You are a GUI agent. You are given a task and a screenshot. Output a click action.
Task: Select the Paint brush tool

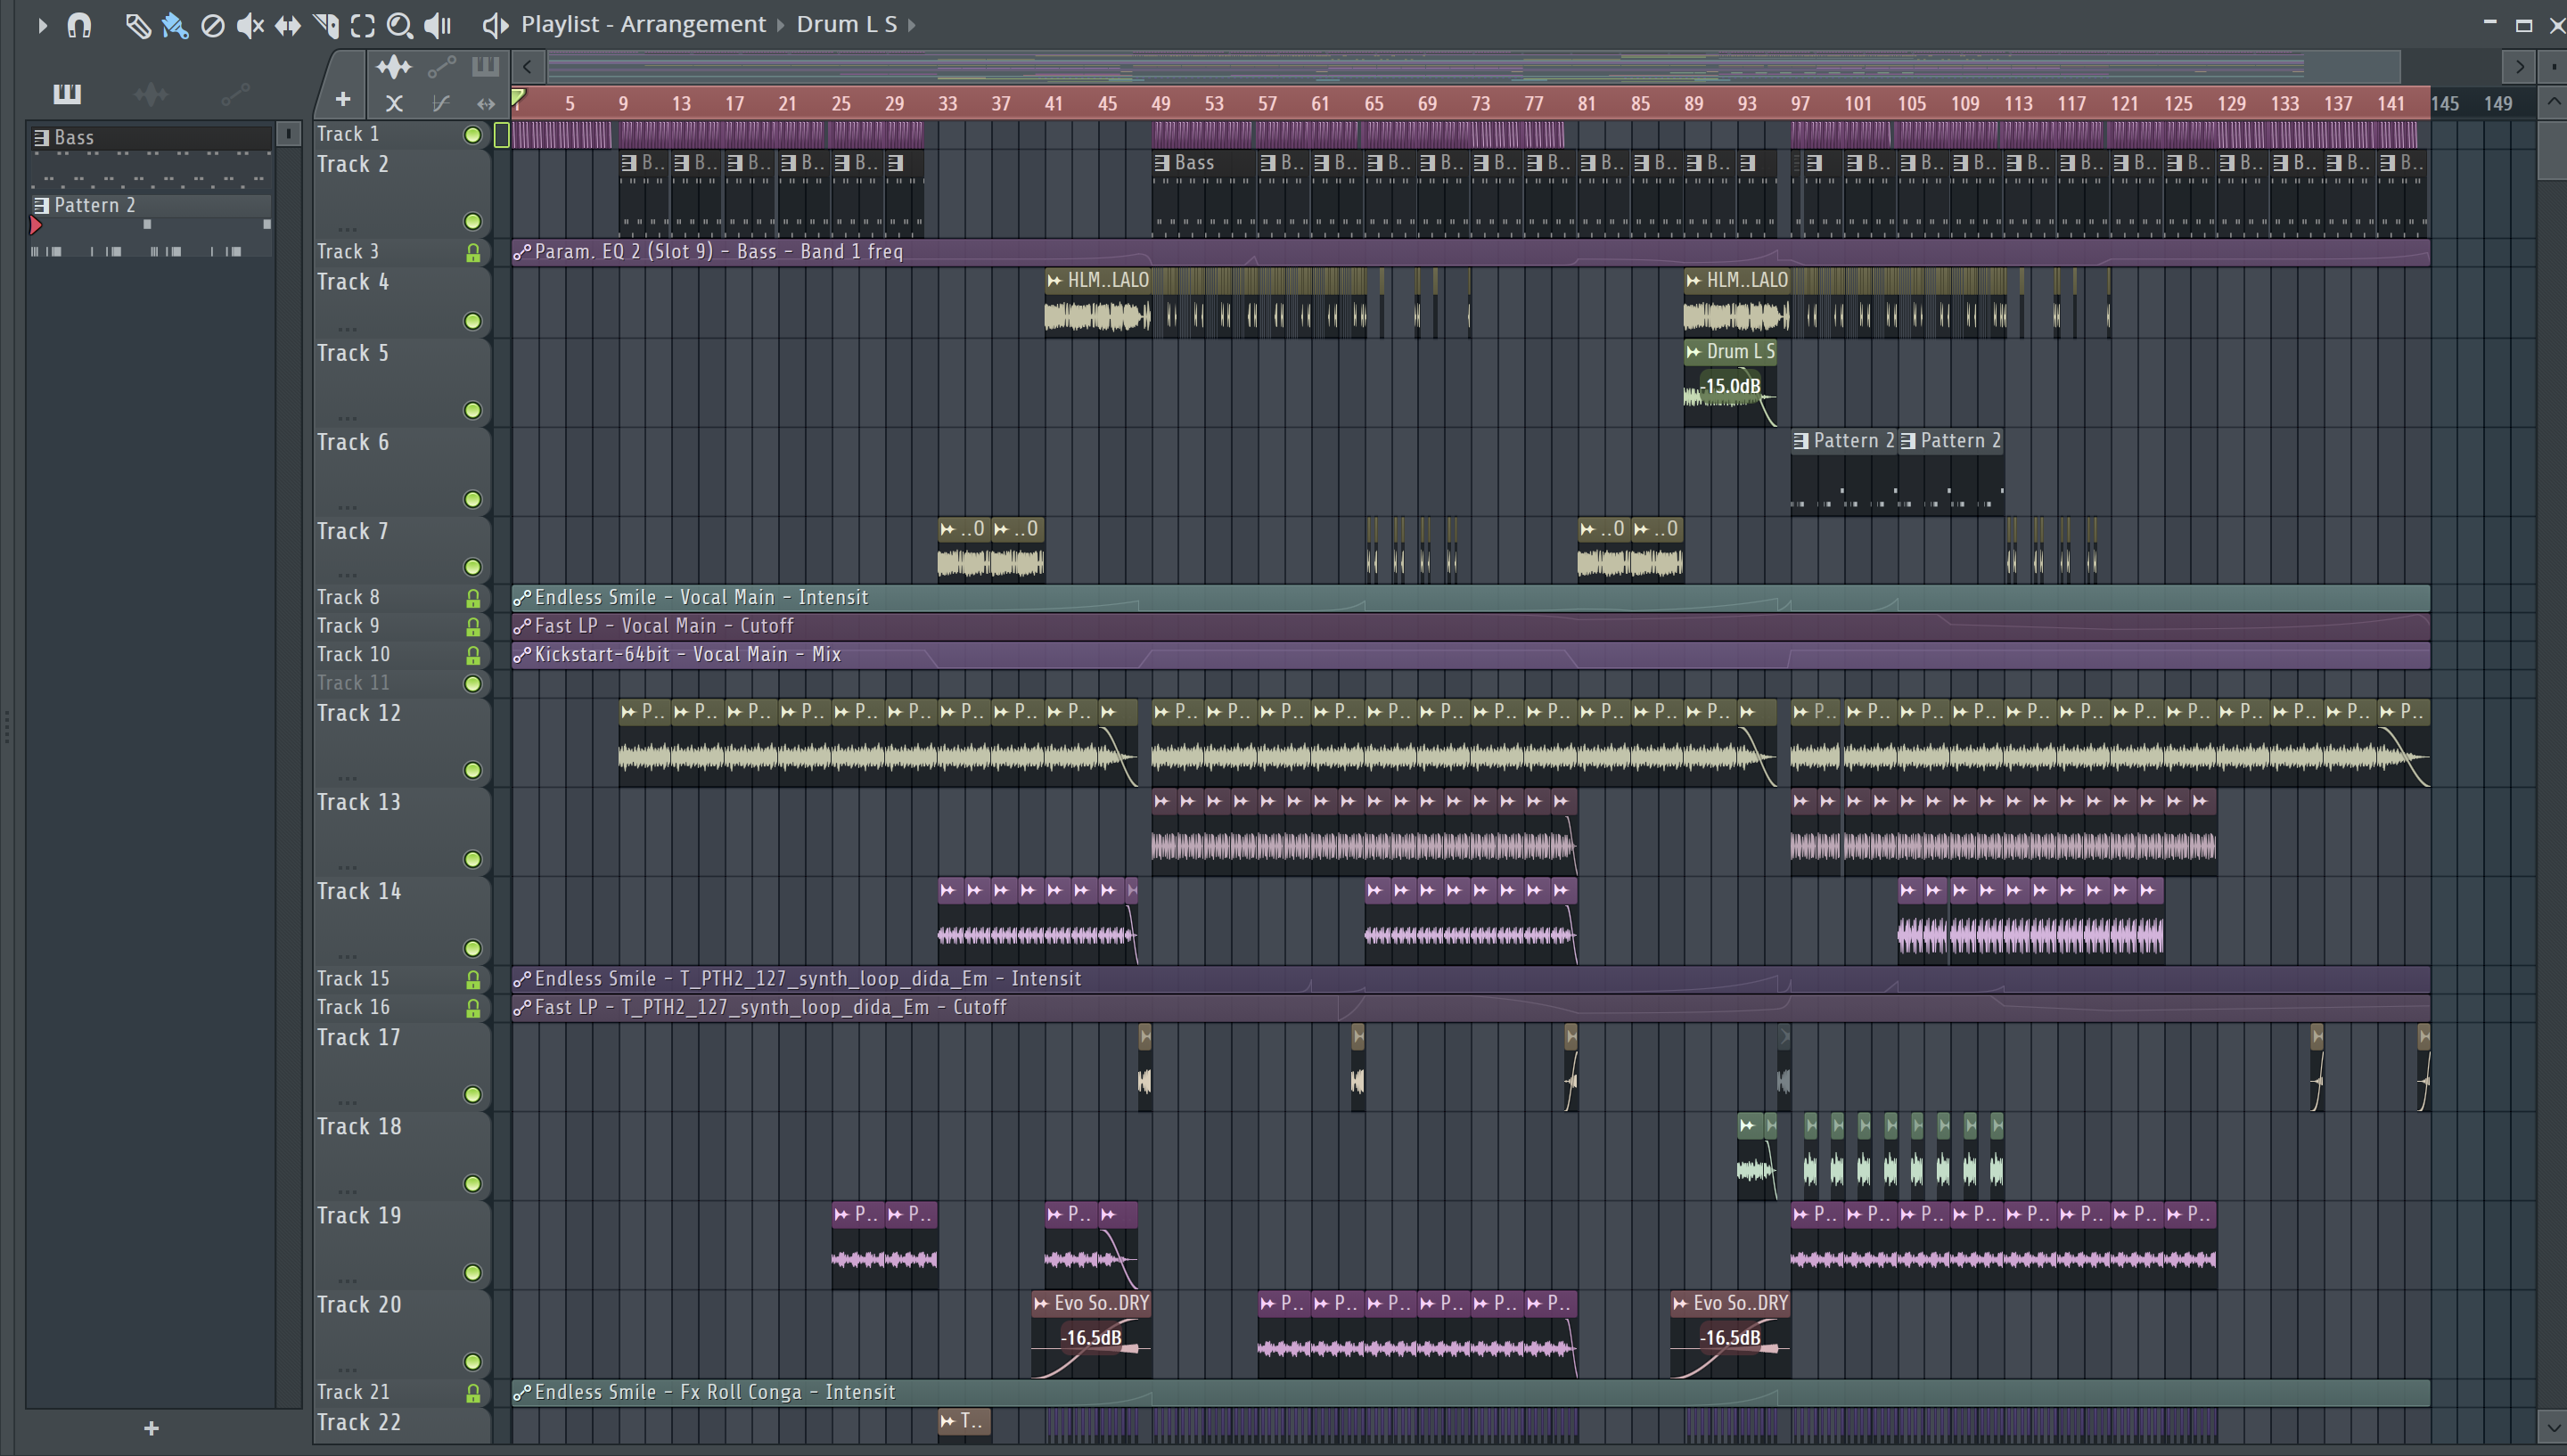point(175,25)
